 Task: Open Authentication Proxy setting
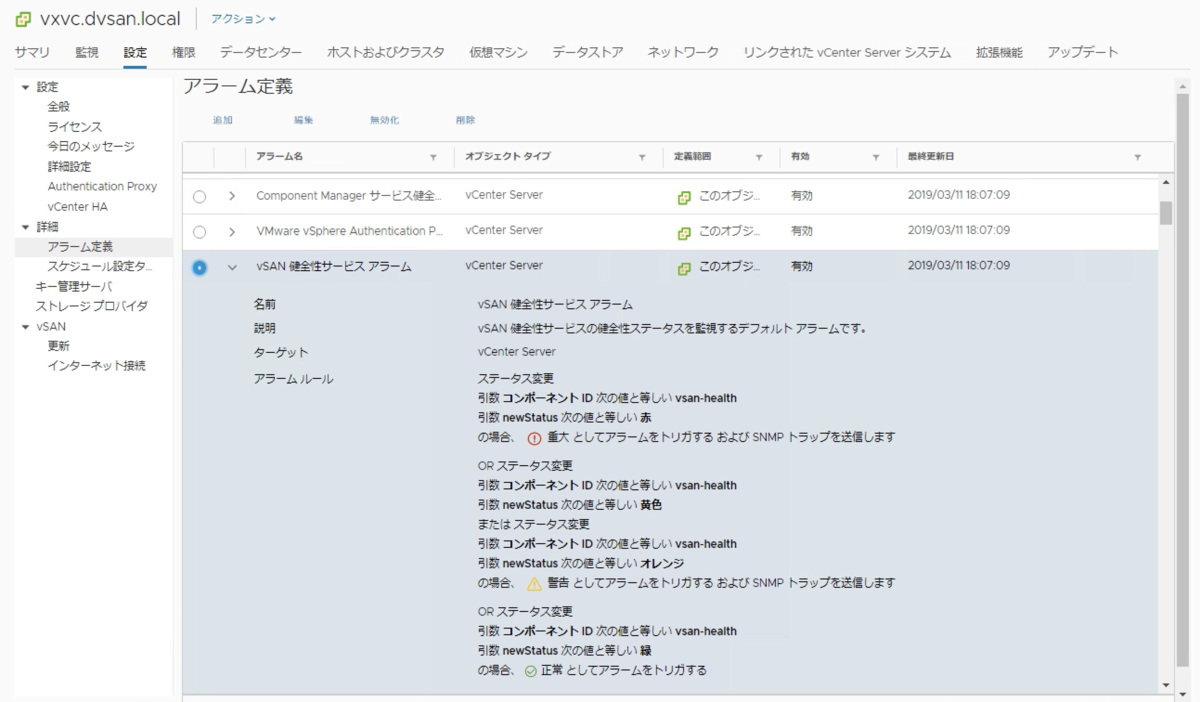click(x=102, y=187)
